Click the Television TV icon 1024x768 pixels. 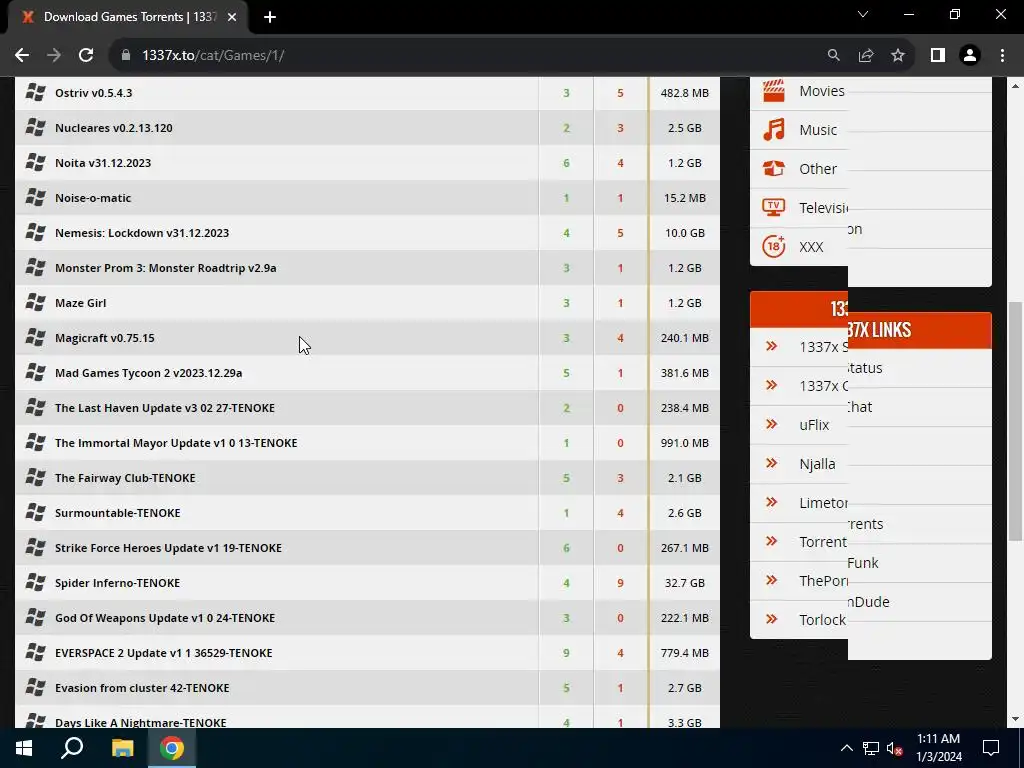774,208
